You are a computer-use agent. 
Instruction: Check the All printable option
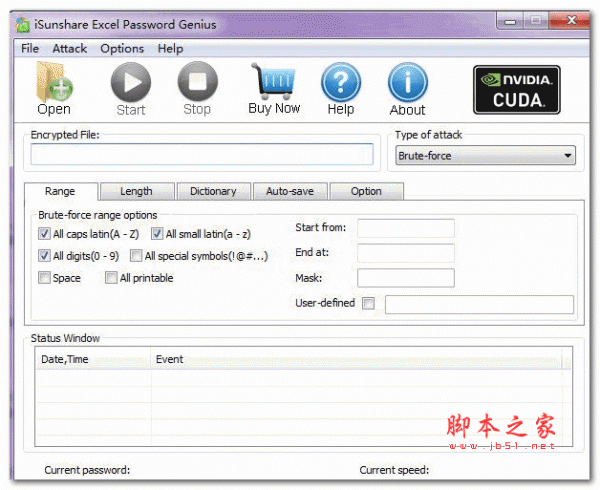(x=111, y=278)
